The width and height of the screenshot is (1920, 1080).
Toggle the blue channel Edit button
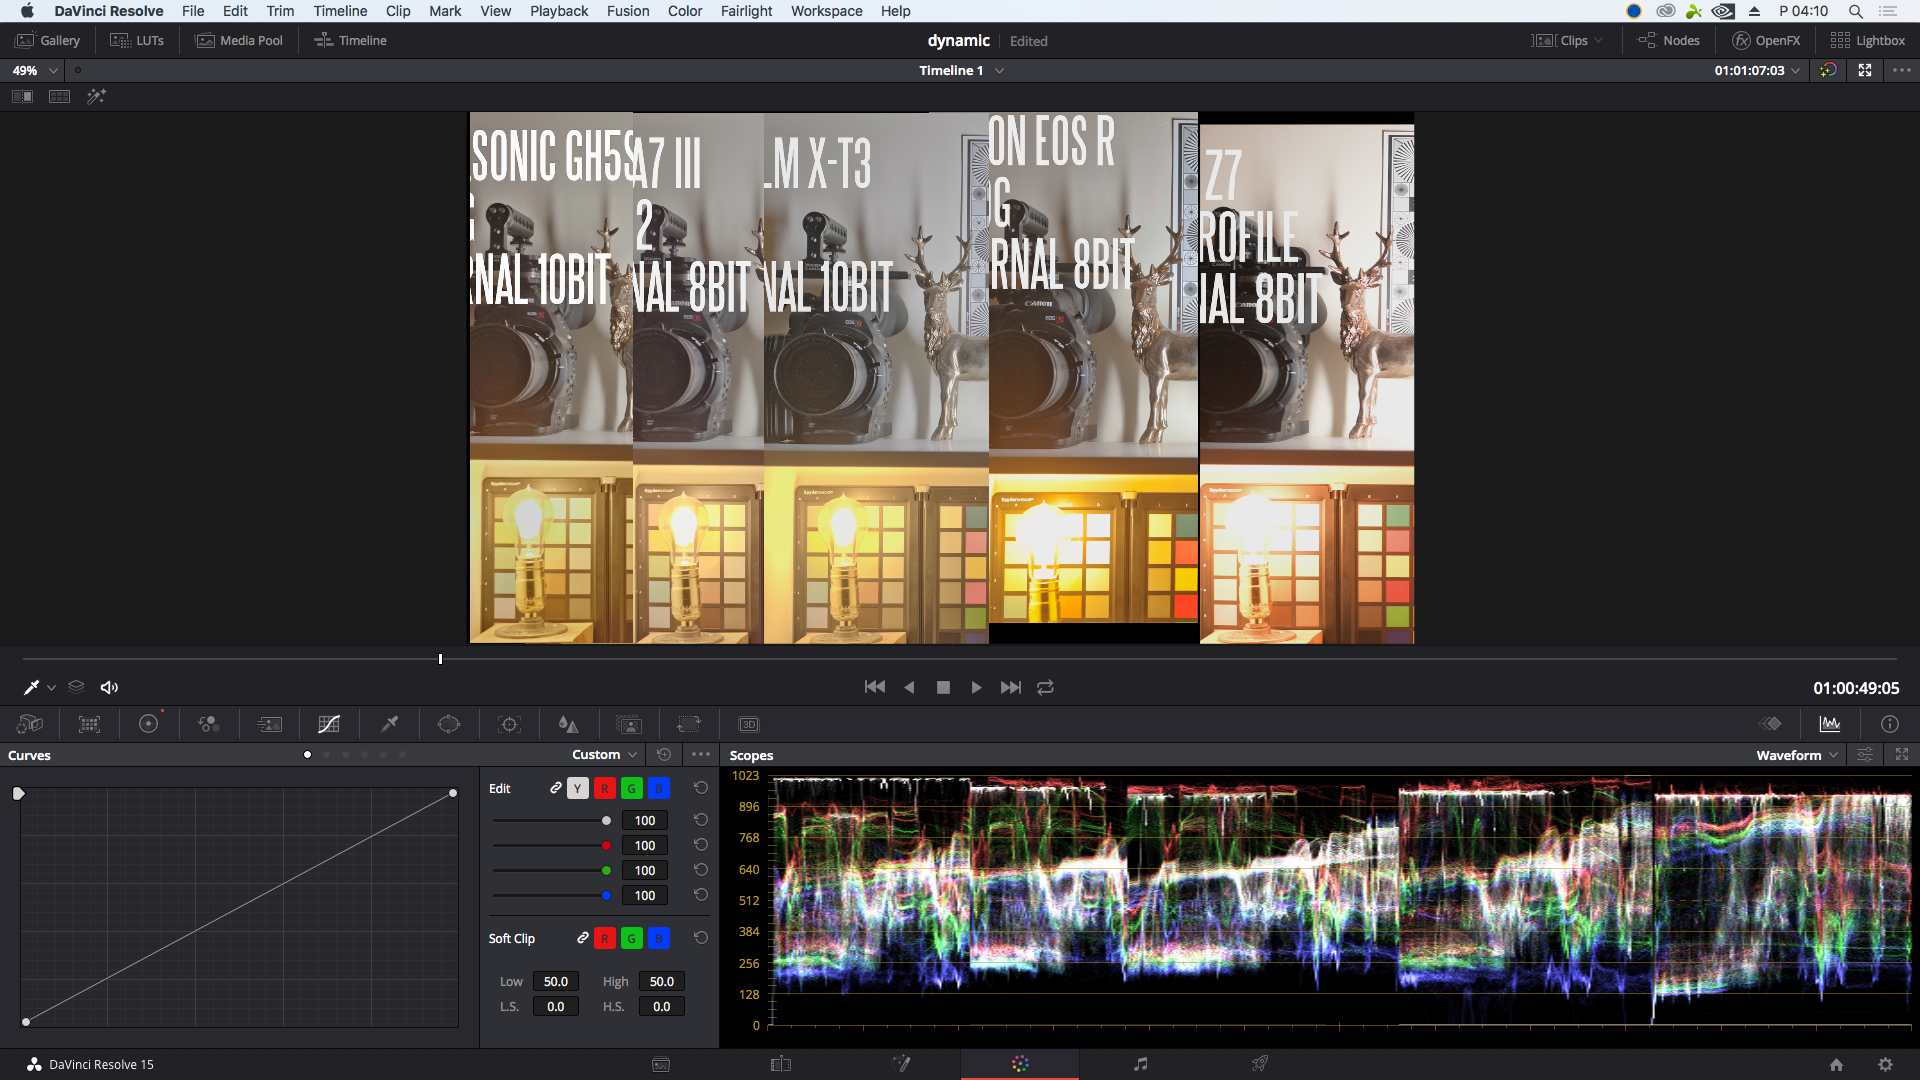pyautogui.click(x=658, y=788)
